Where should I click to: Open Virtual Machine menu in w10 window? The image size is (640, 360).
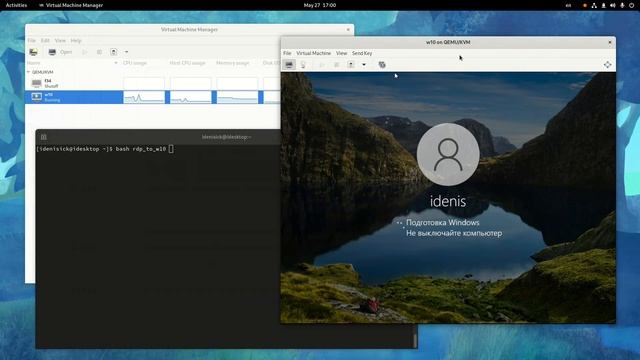(x=313, y=53)
